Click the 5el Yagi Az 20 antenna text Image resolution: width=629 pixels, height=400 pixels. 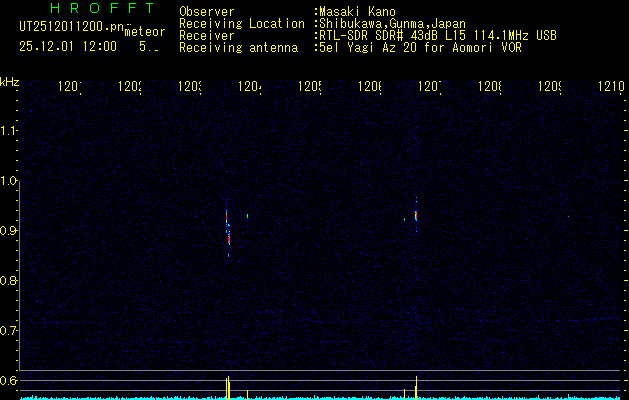click(x=418, y=48)
